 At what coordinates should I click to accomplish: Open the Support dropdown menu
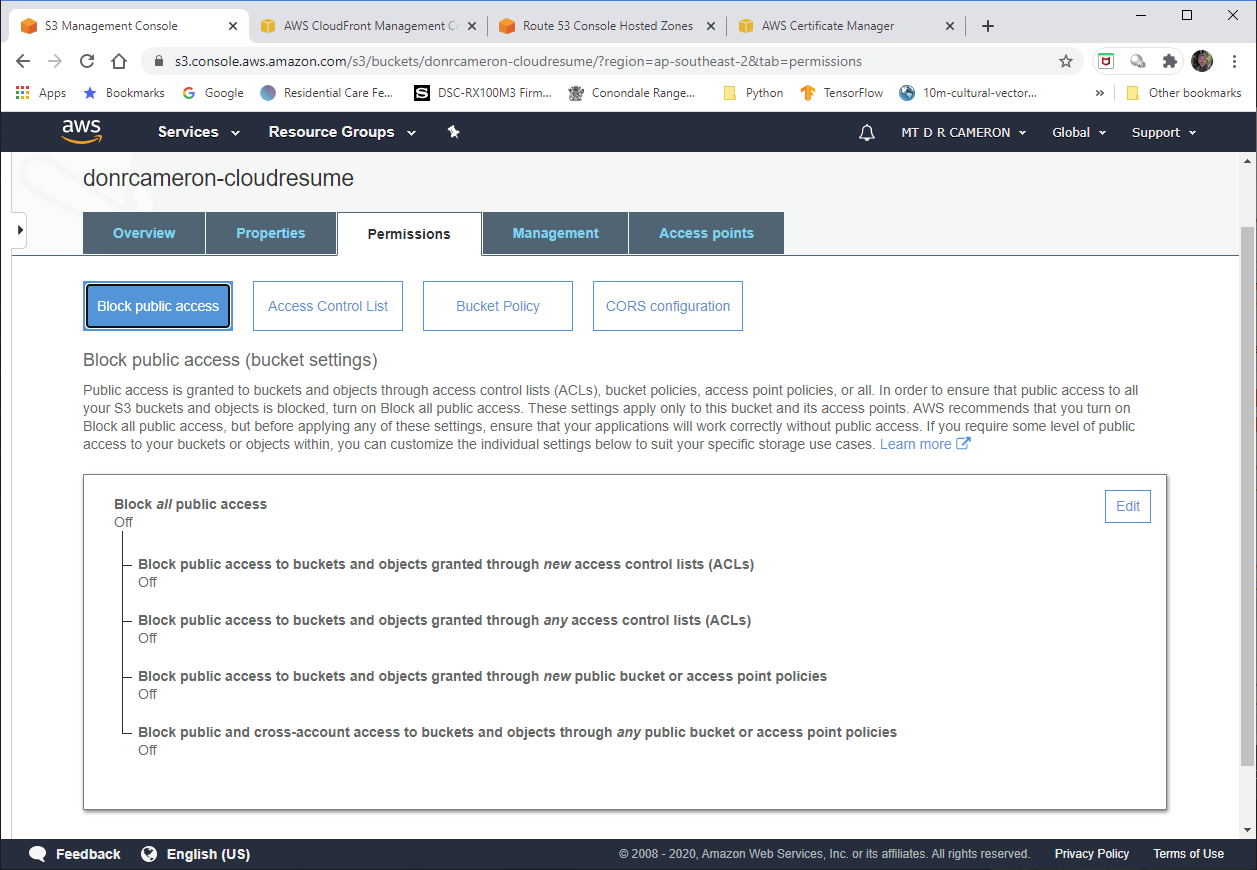coord(1164,132)
